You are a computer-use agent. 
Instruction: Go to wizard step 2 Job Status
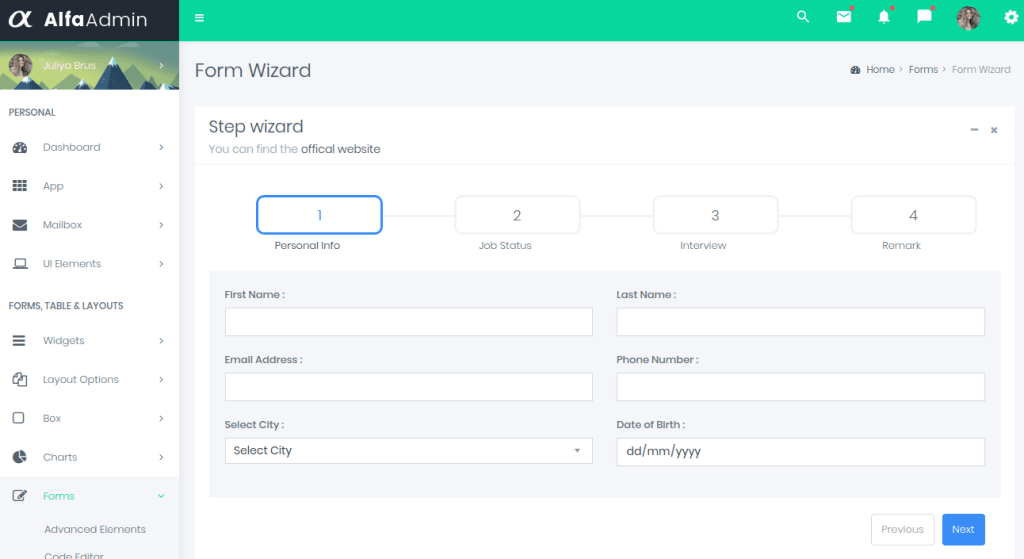point(517,215)
